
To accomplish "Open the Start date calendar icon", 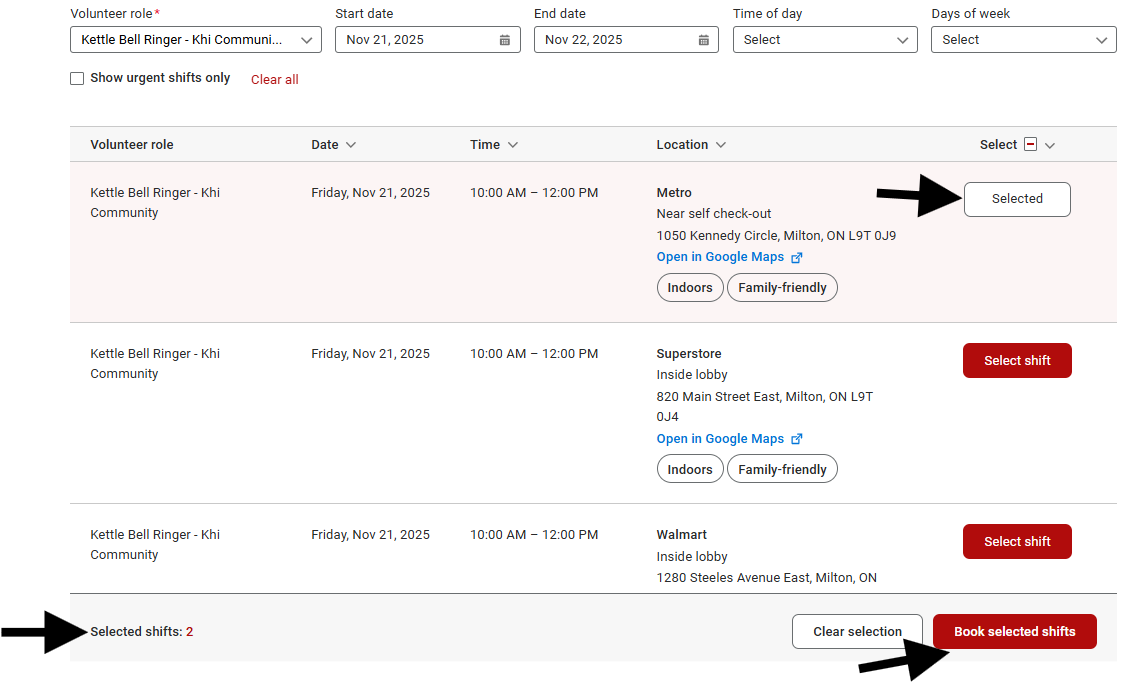I will coord(505,40).
